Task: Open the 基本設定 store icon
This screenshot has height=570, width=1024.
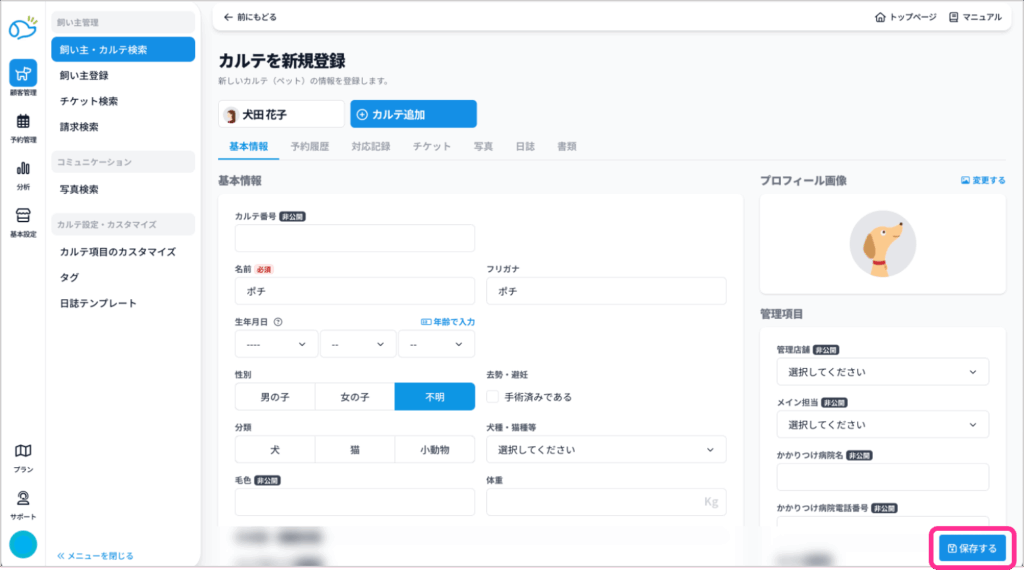Action: pos(22,217)
